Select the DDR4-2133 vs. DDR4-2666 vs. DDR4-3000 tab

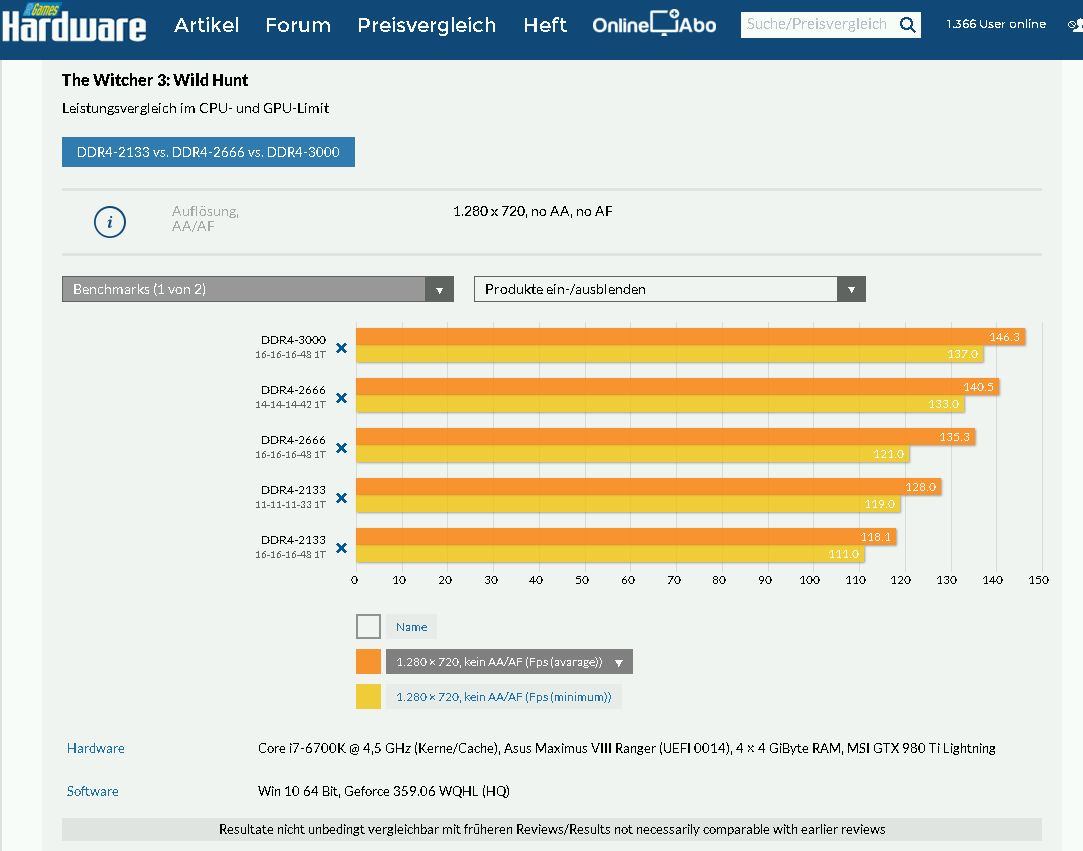[208, 152]
